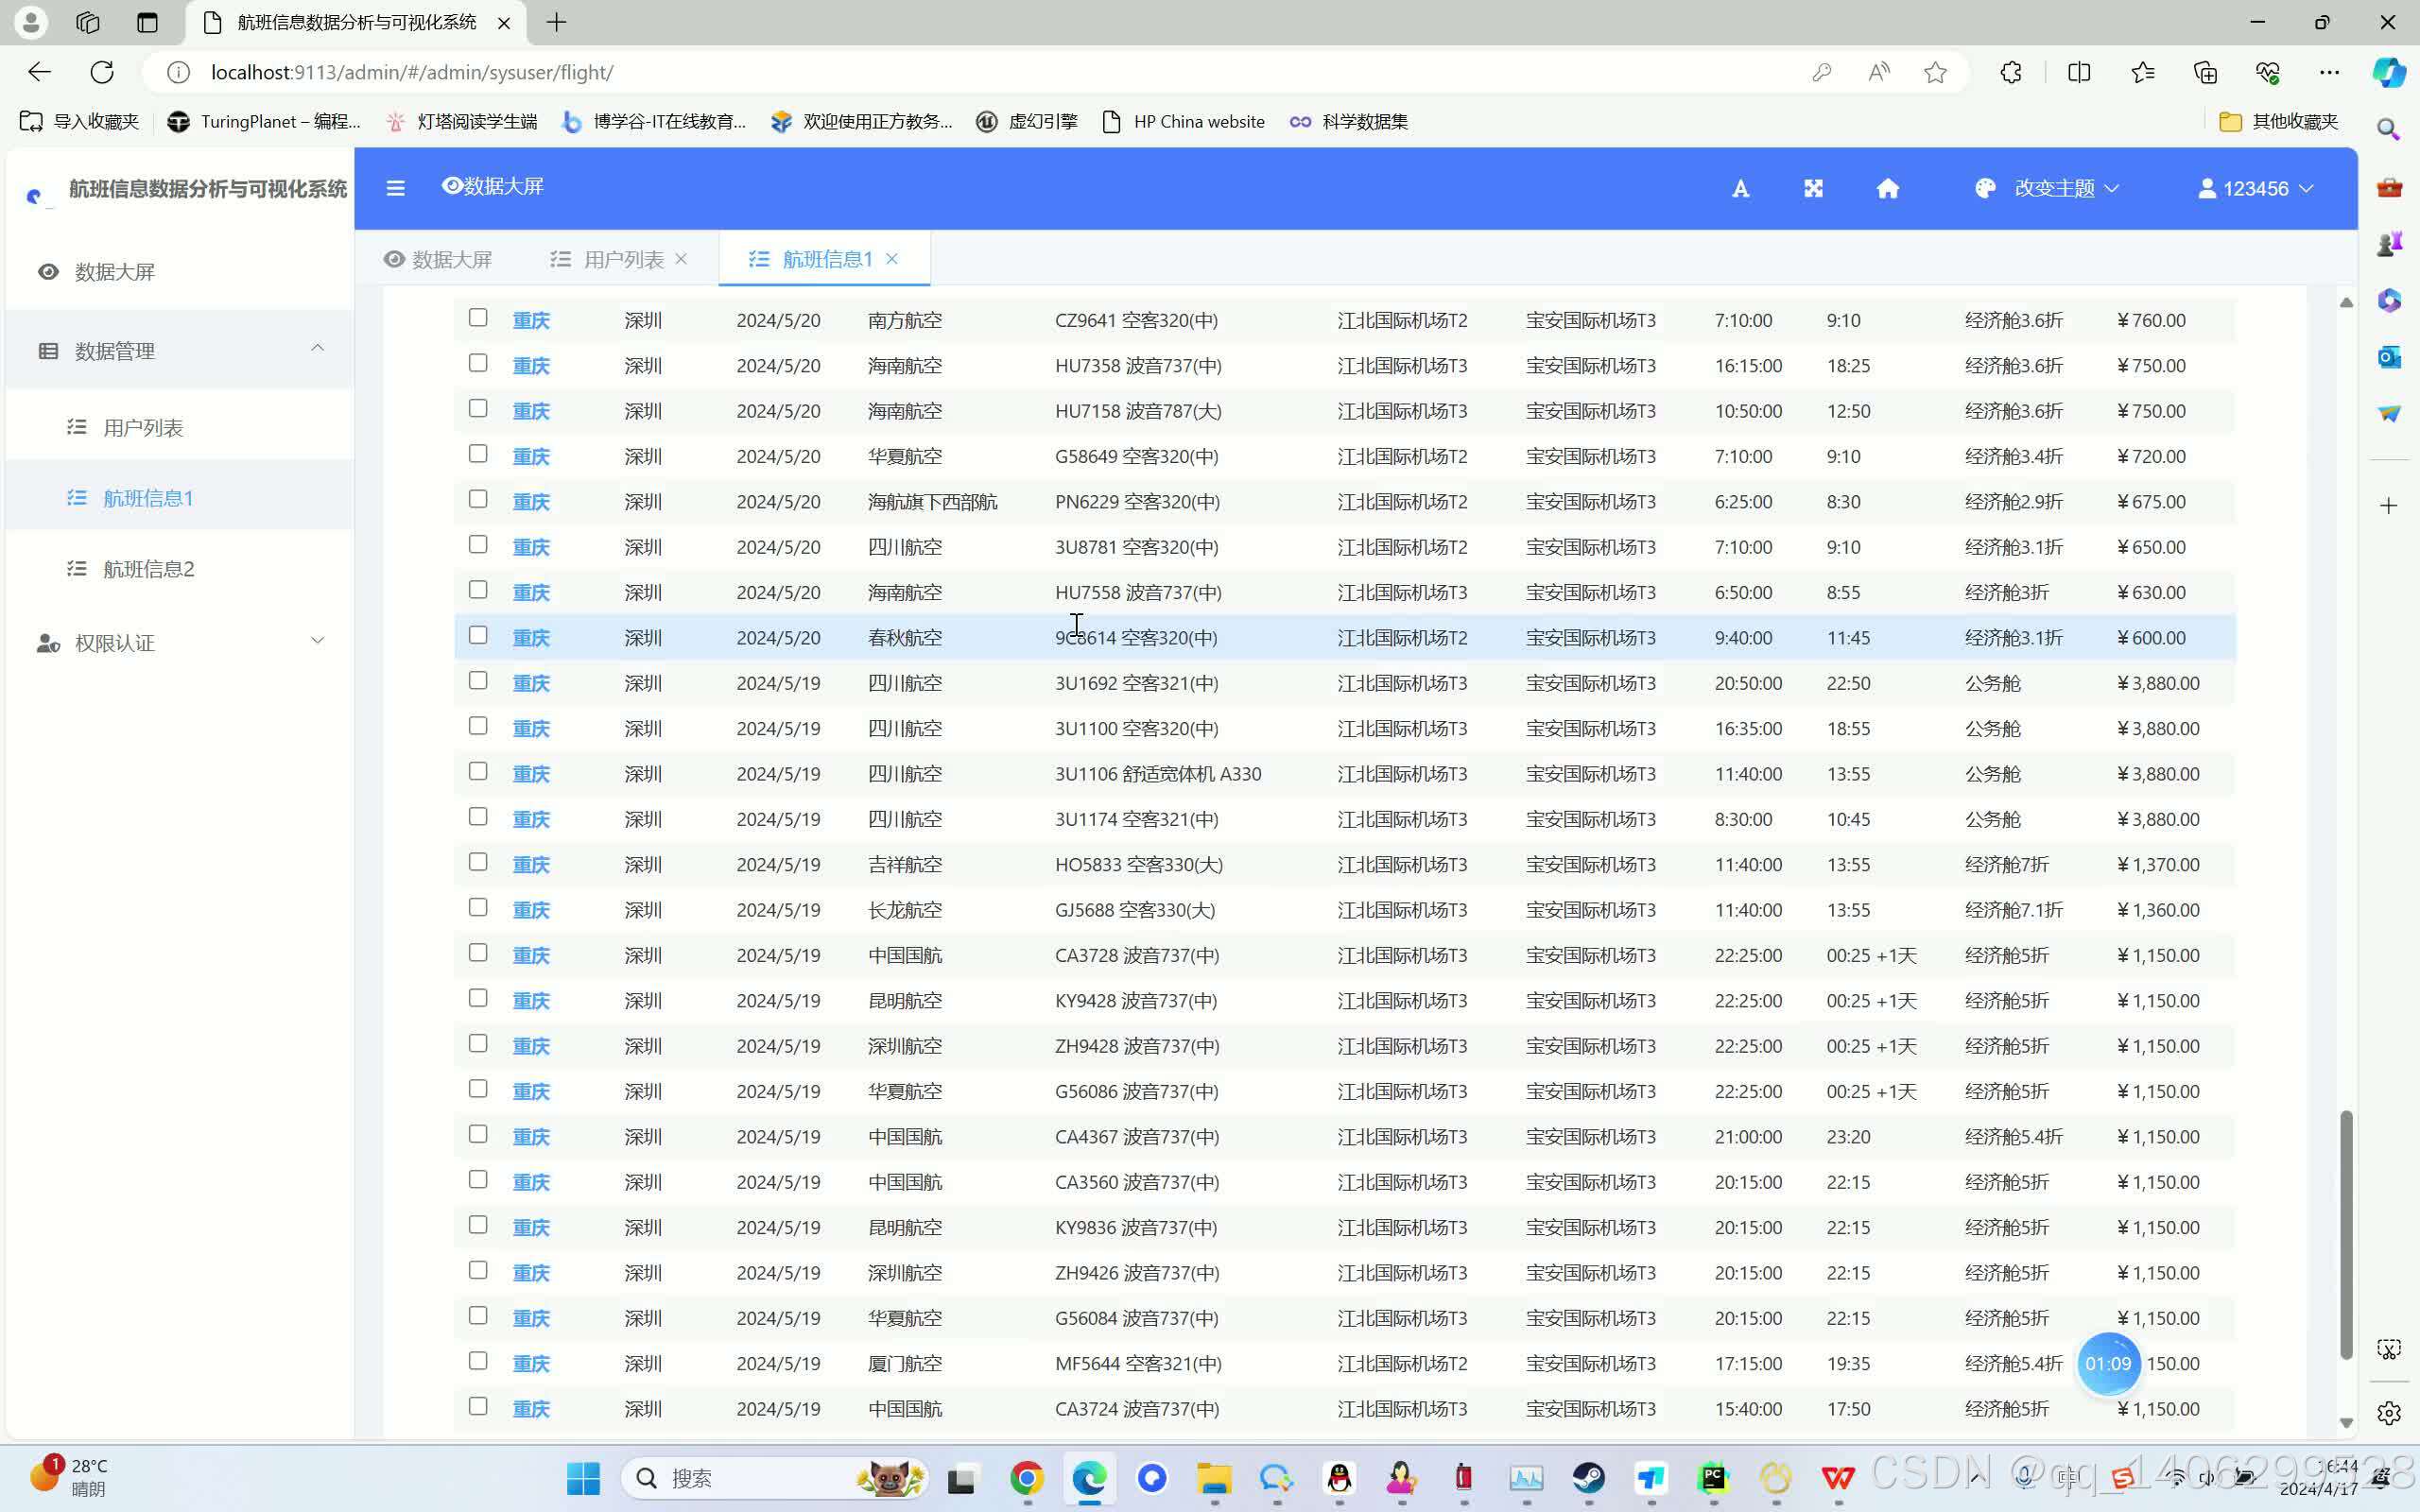The image size is (2420, 1512).
Task: Click the browser refresh icon
Action: (x=102, y=72)
